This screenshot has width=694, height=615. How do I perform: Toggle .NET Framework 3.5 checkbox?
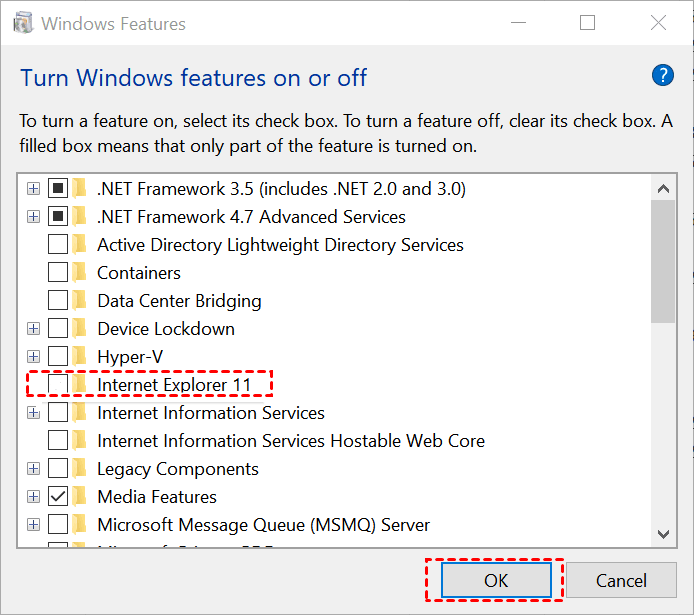click(58, 189)
